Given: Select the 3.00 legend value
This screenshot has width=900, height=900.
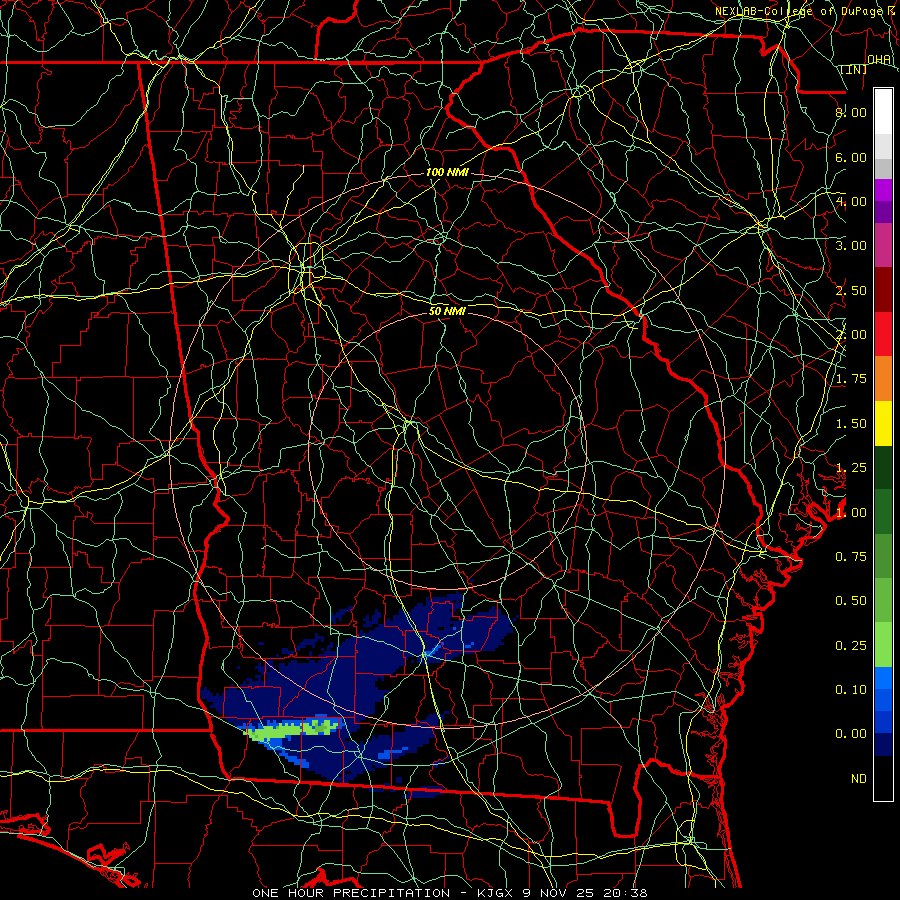Looking at the screenshot, I should (851, 246).
